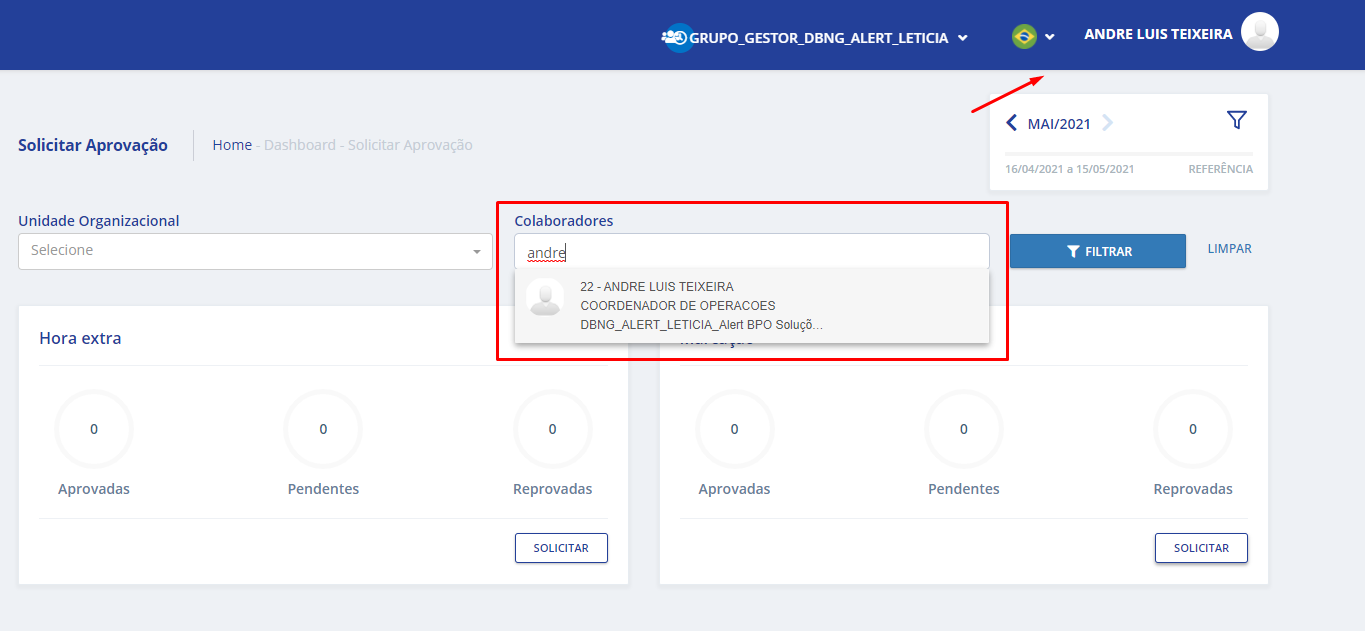The image size is (1365, 631).
Task: Click ANDRE LUIS TEIXEIRA user name
Action: point(1157,34)
